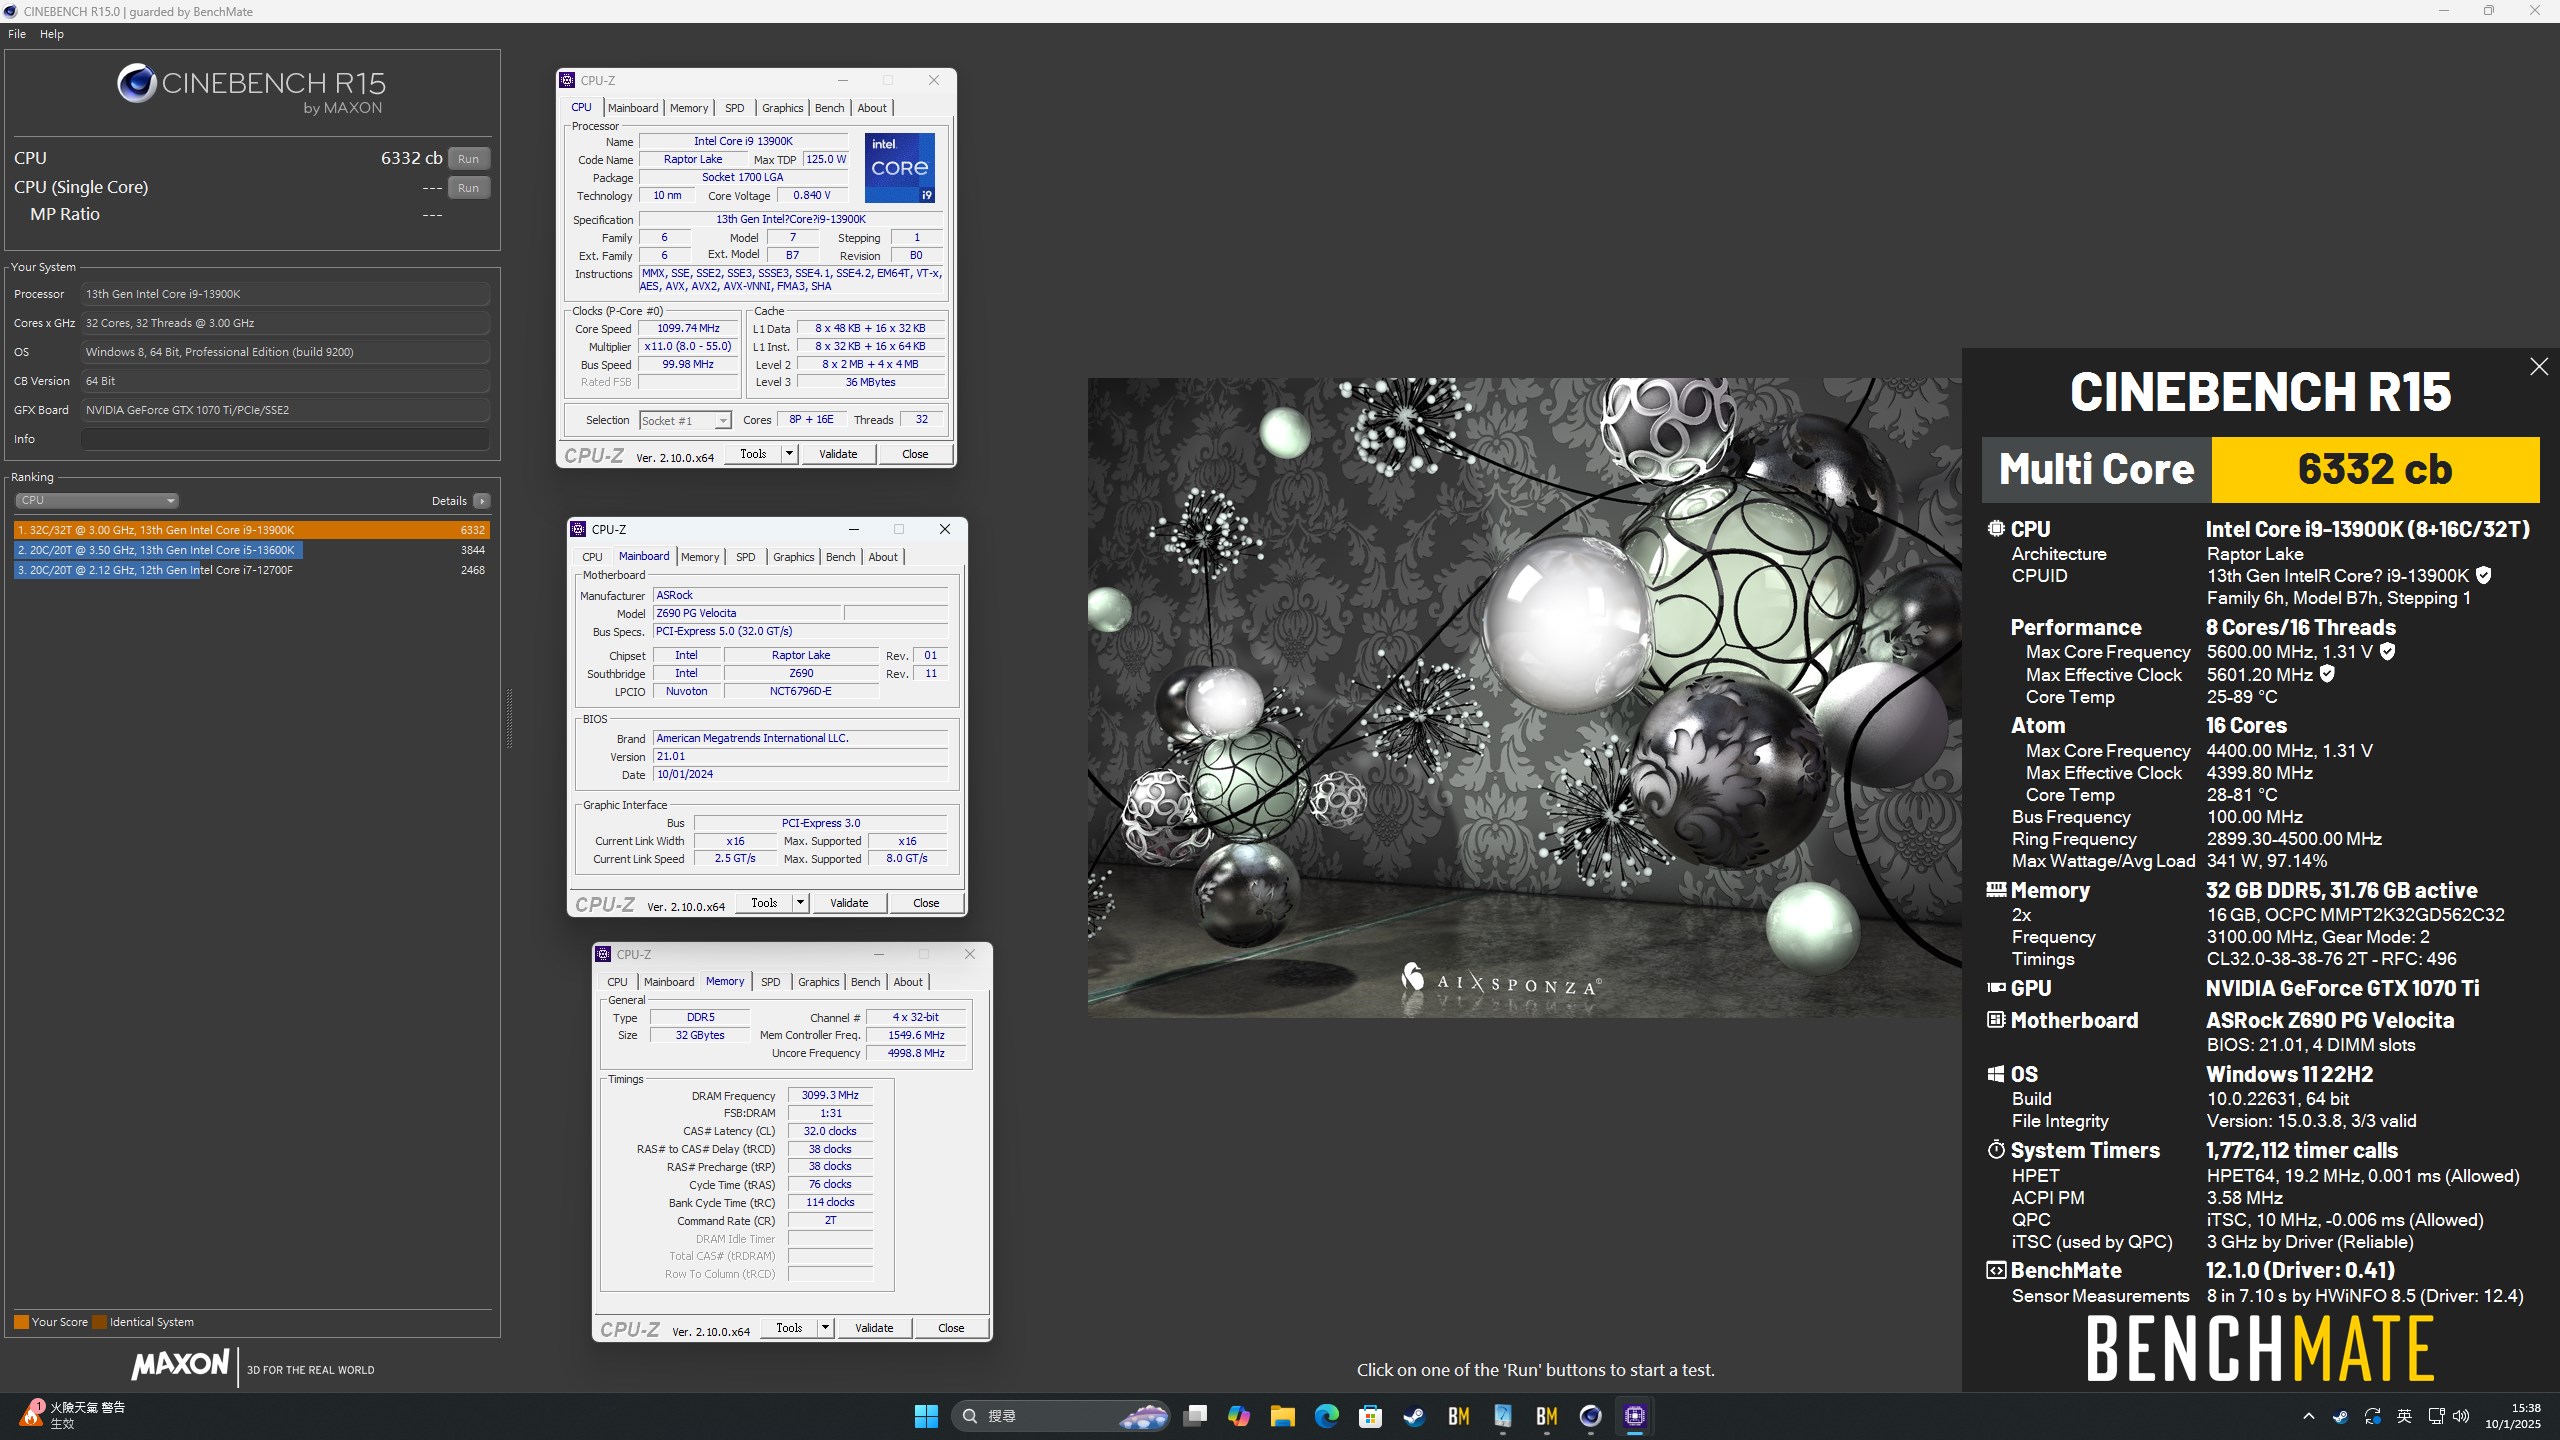Click the CPU-Z icon in Mainboard-tab window title
2560x1440 pixels.
tap(578, 529)
